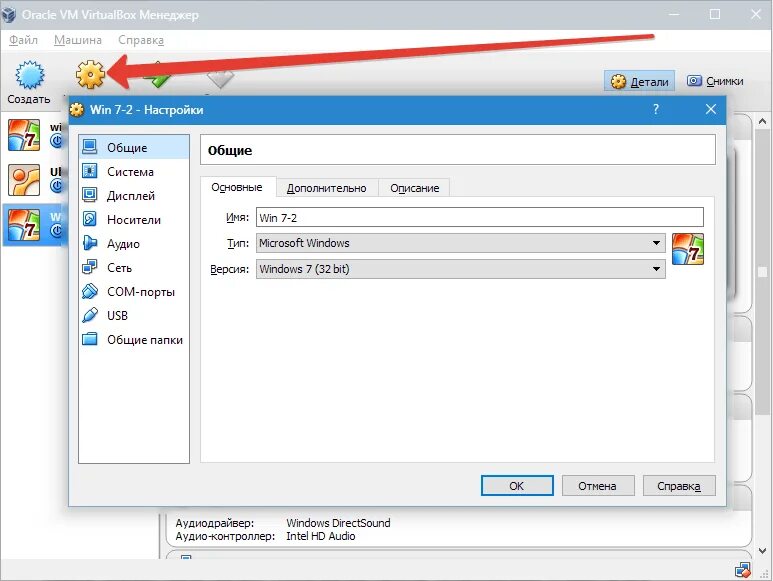773x581 pixels.
Task: Click the Intel HD Audio controller value
Action: 320,536
